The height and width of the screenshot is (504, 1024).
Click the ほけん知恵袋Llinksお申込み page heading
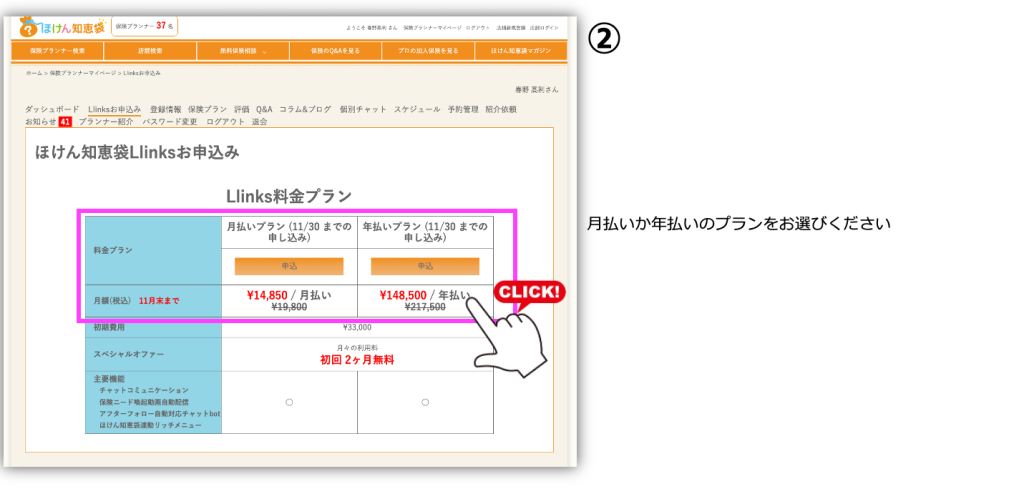(137, 153)
